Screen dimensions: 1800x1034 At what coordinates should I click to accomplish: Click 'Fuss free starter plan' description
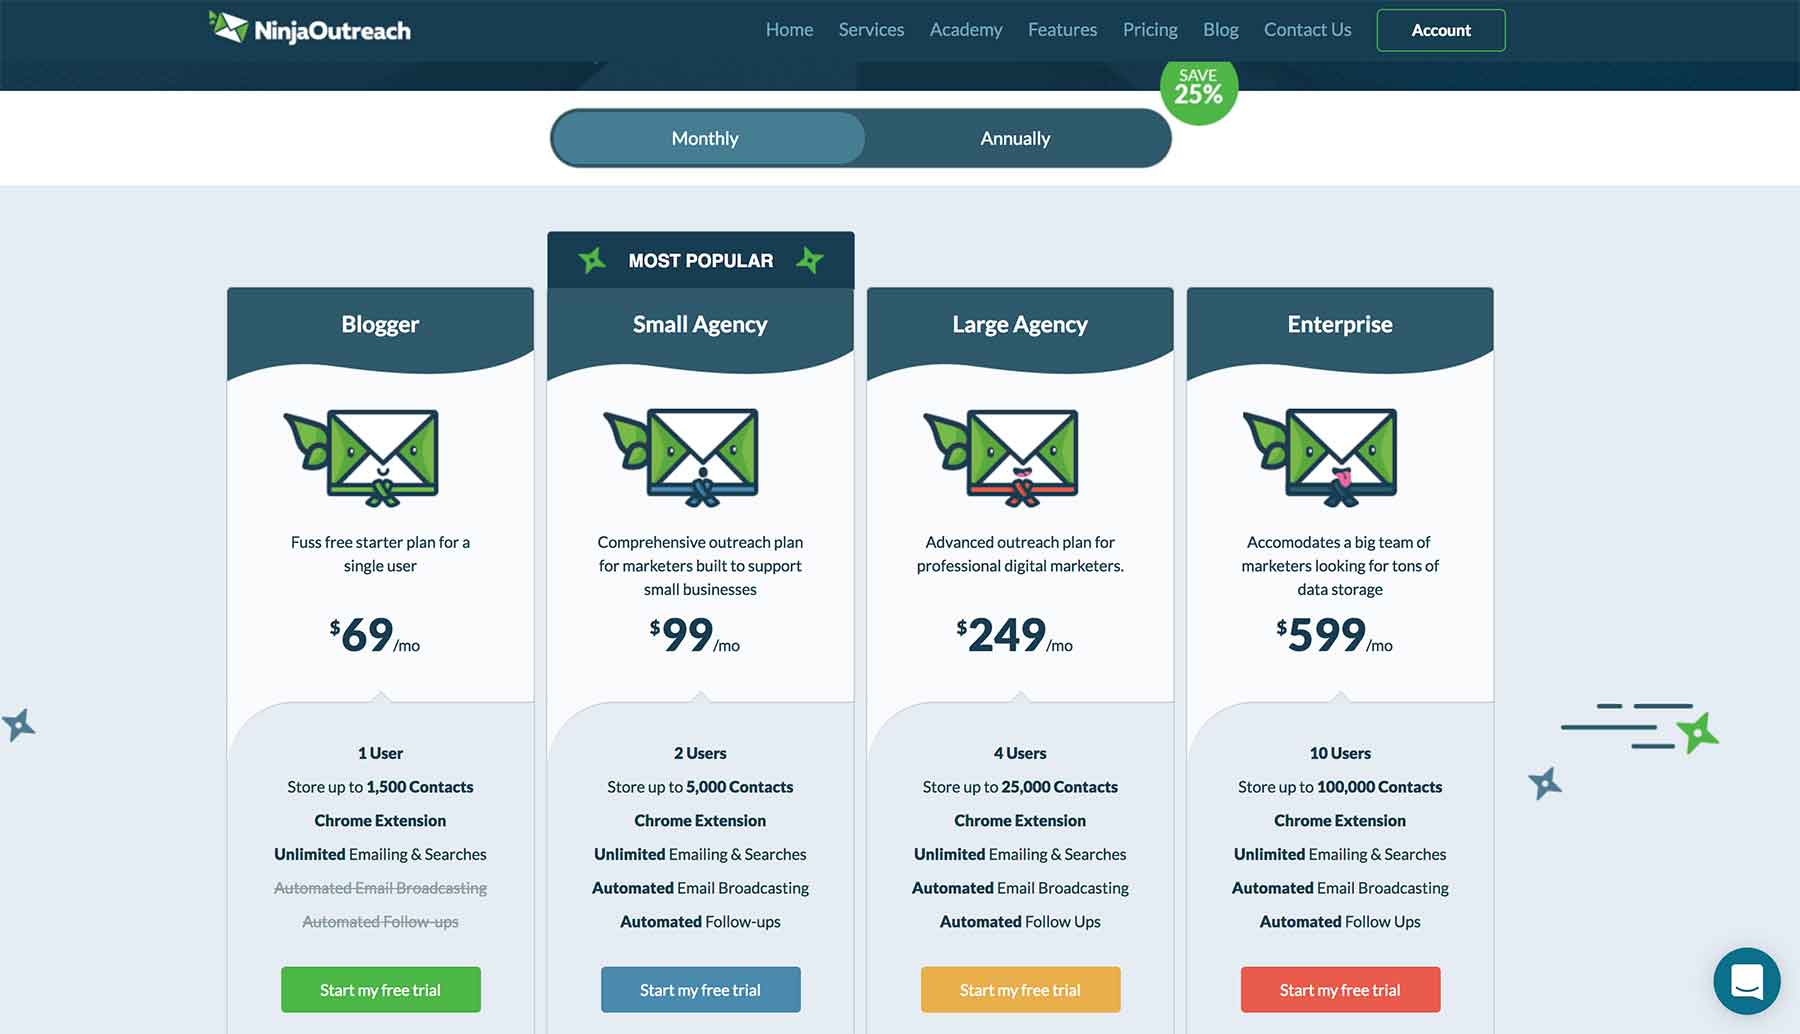[380, 554]
